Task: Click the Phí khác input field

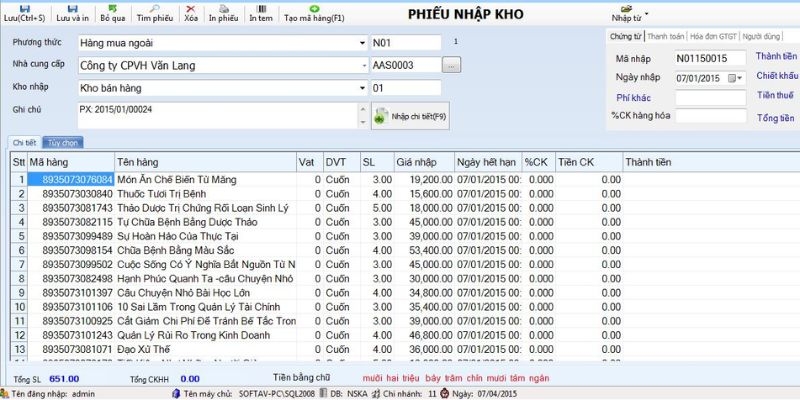Action: coord(710,97)
